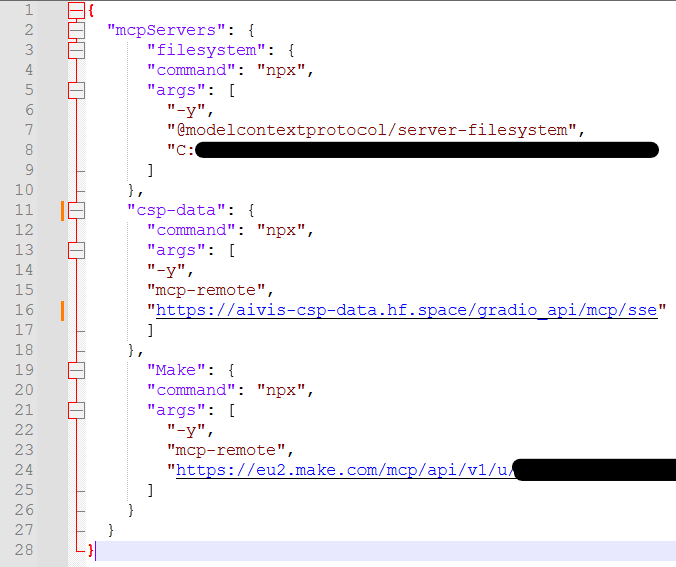
Task: Click "npx" value on line 12
Action: [x=281, y=230]
